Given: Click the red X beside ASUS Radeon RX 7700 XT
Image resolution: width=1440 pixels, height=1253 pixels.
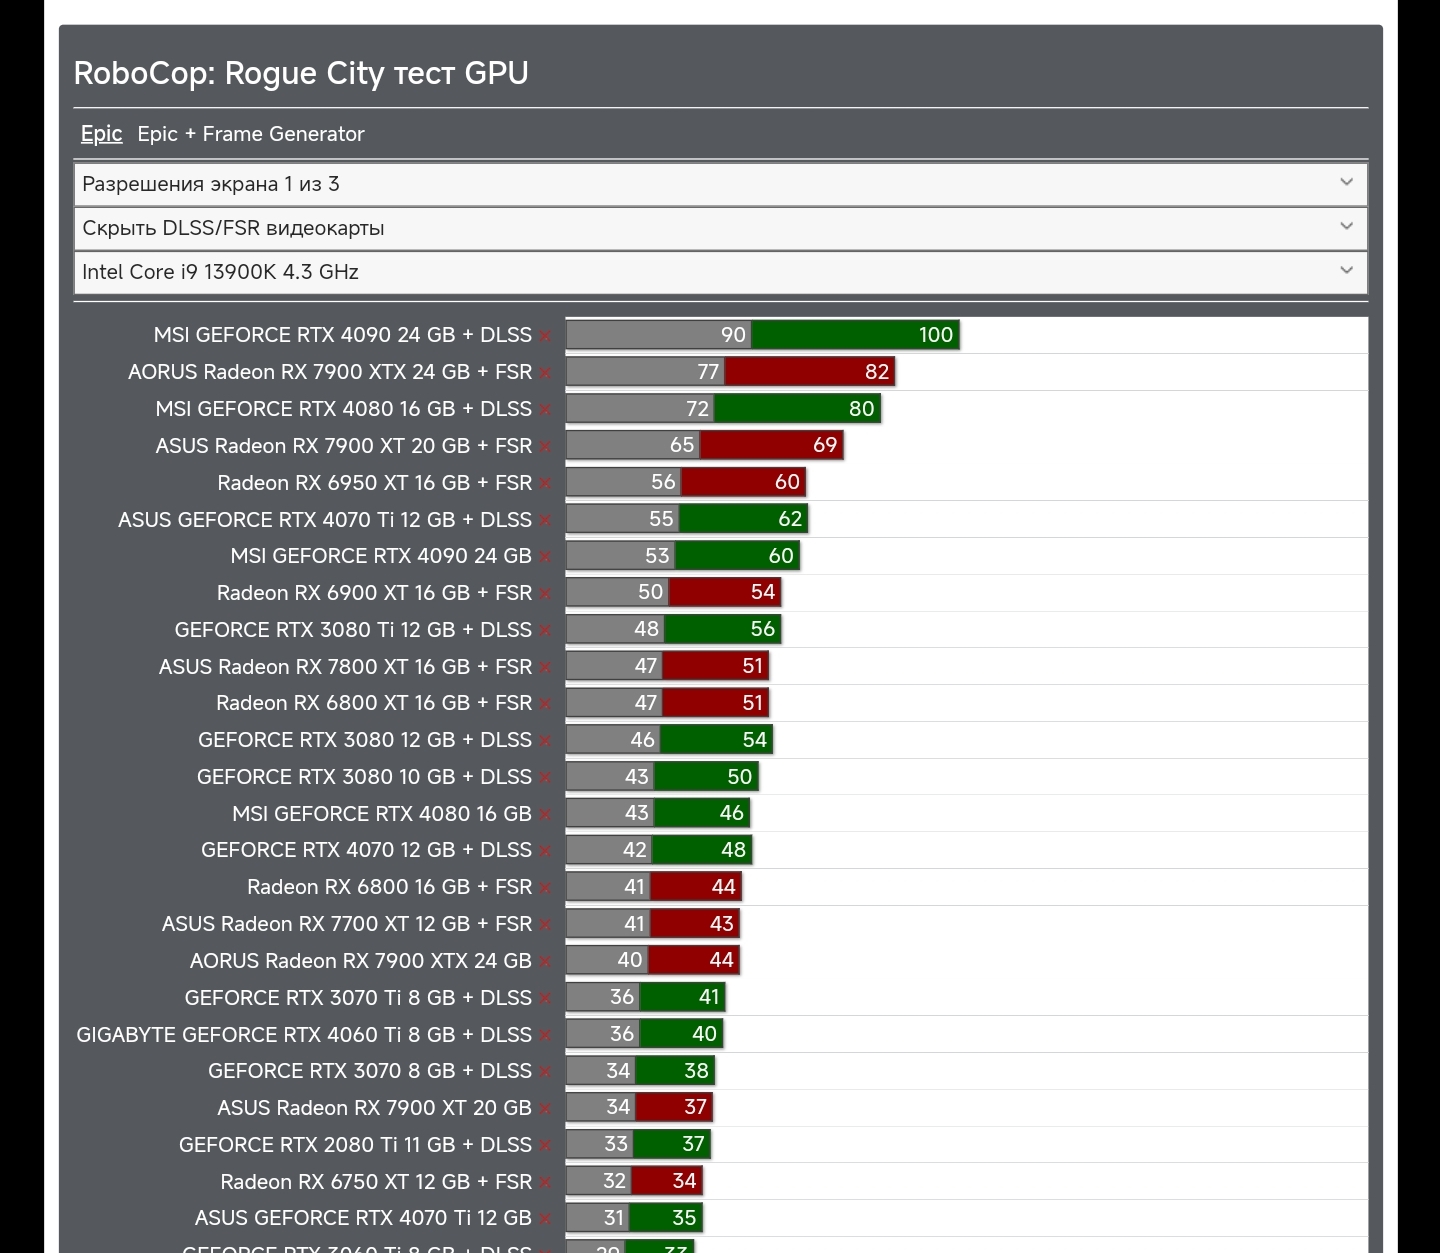Looking at the screenshot, I should click(x=545, y=926).
